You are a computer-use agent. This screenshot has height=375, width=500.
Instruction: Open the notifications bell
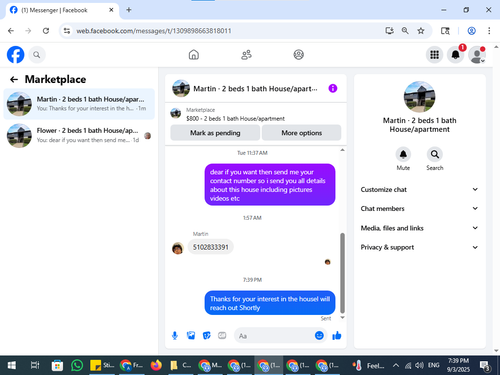[x=456, y=55]
